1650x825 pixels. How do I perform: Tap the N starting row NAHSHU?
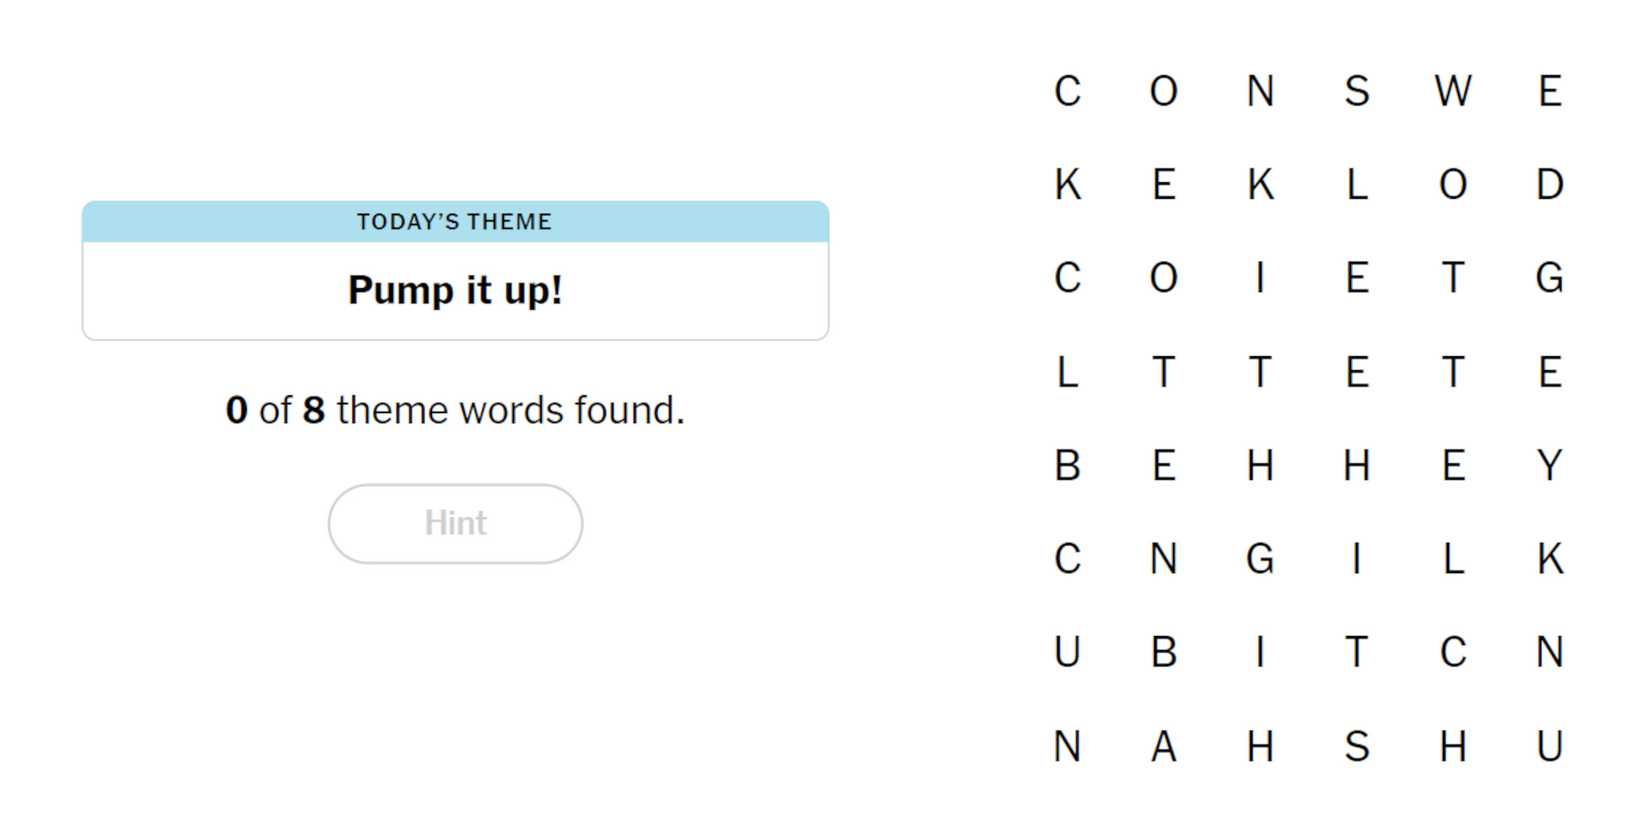(1067, 746)
